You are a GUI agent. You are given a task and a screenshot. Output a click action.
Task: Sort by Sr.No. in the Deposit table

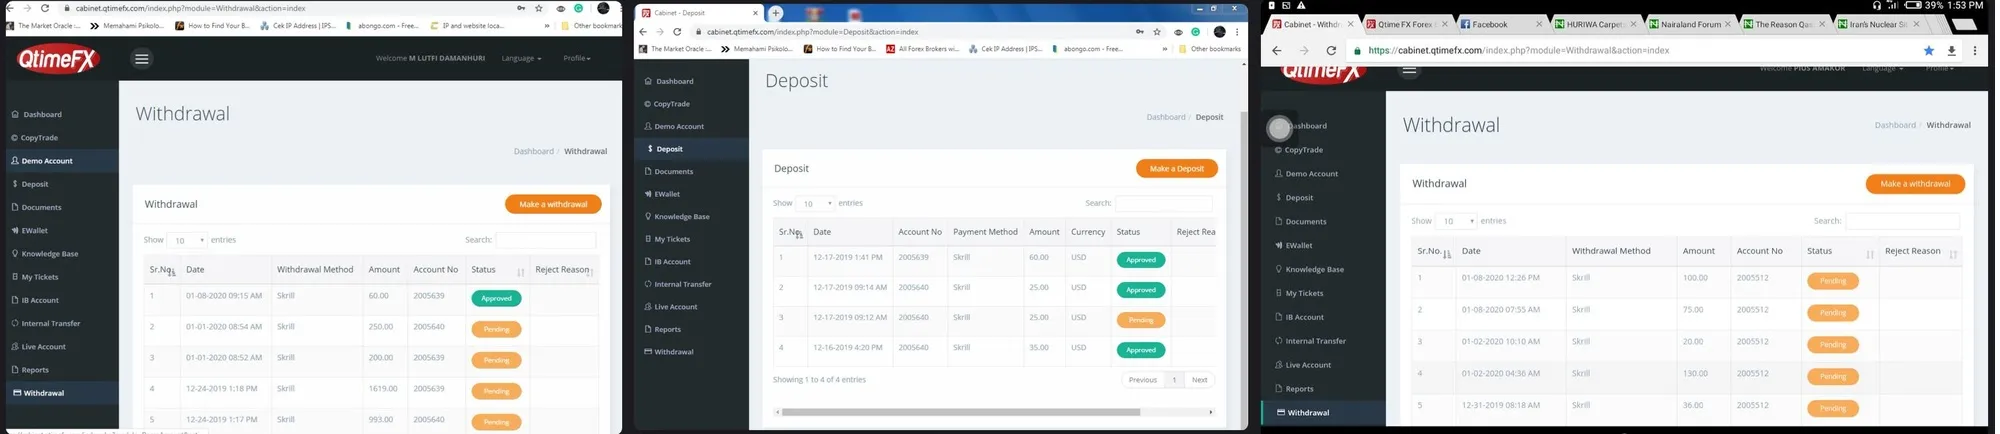[x=791, y=232]
